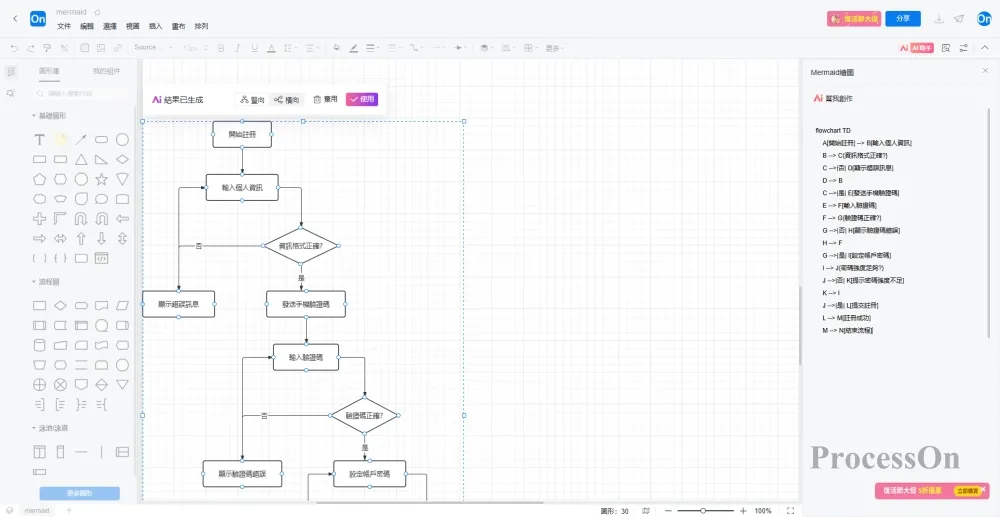Click the shape search input field

click(x=85, y=93)
